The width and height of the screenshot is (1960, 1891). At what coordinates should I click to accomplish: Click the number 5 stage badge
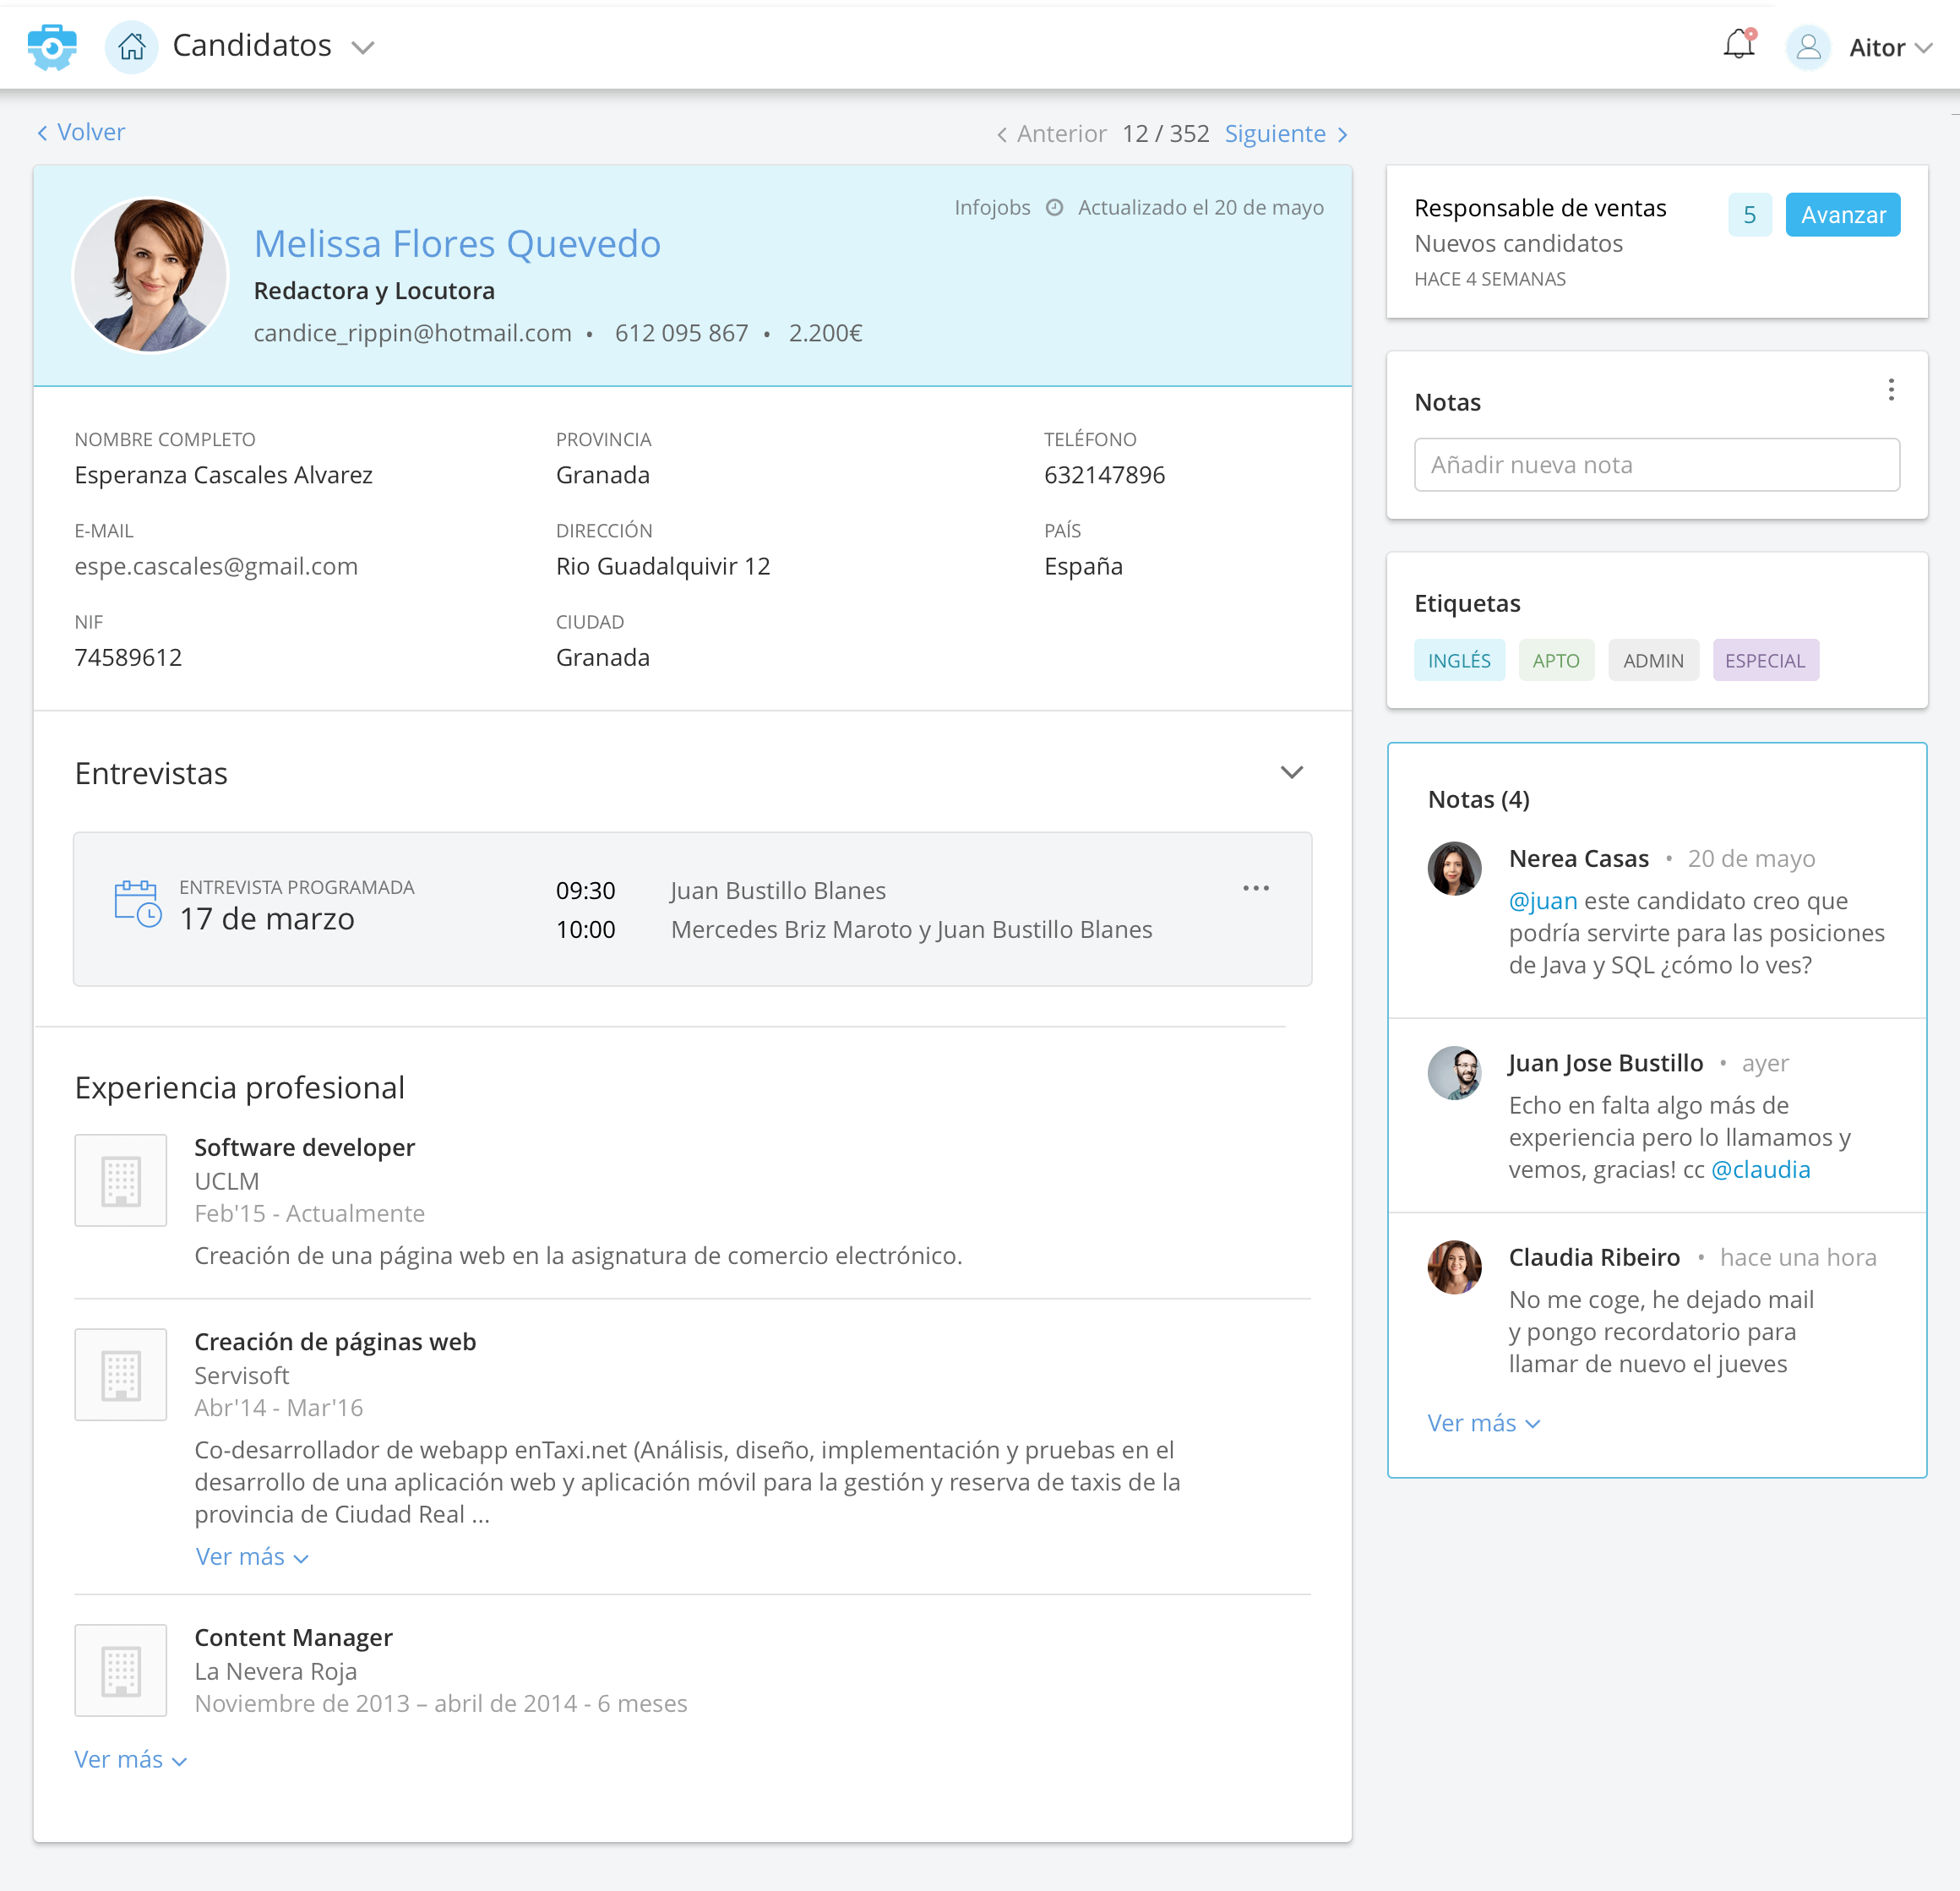pos(1749,214)
